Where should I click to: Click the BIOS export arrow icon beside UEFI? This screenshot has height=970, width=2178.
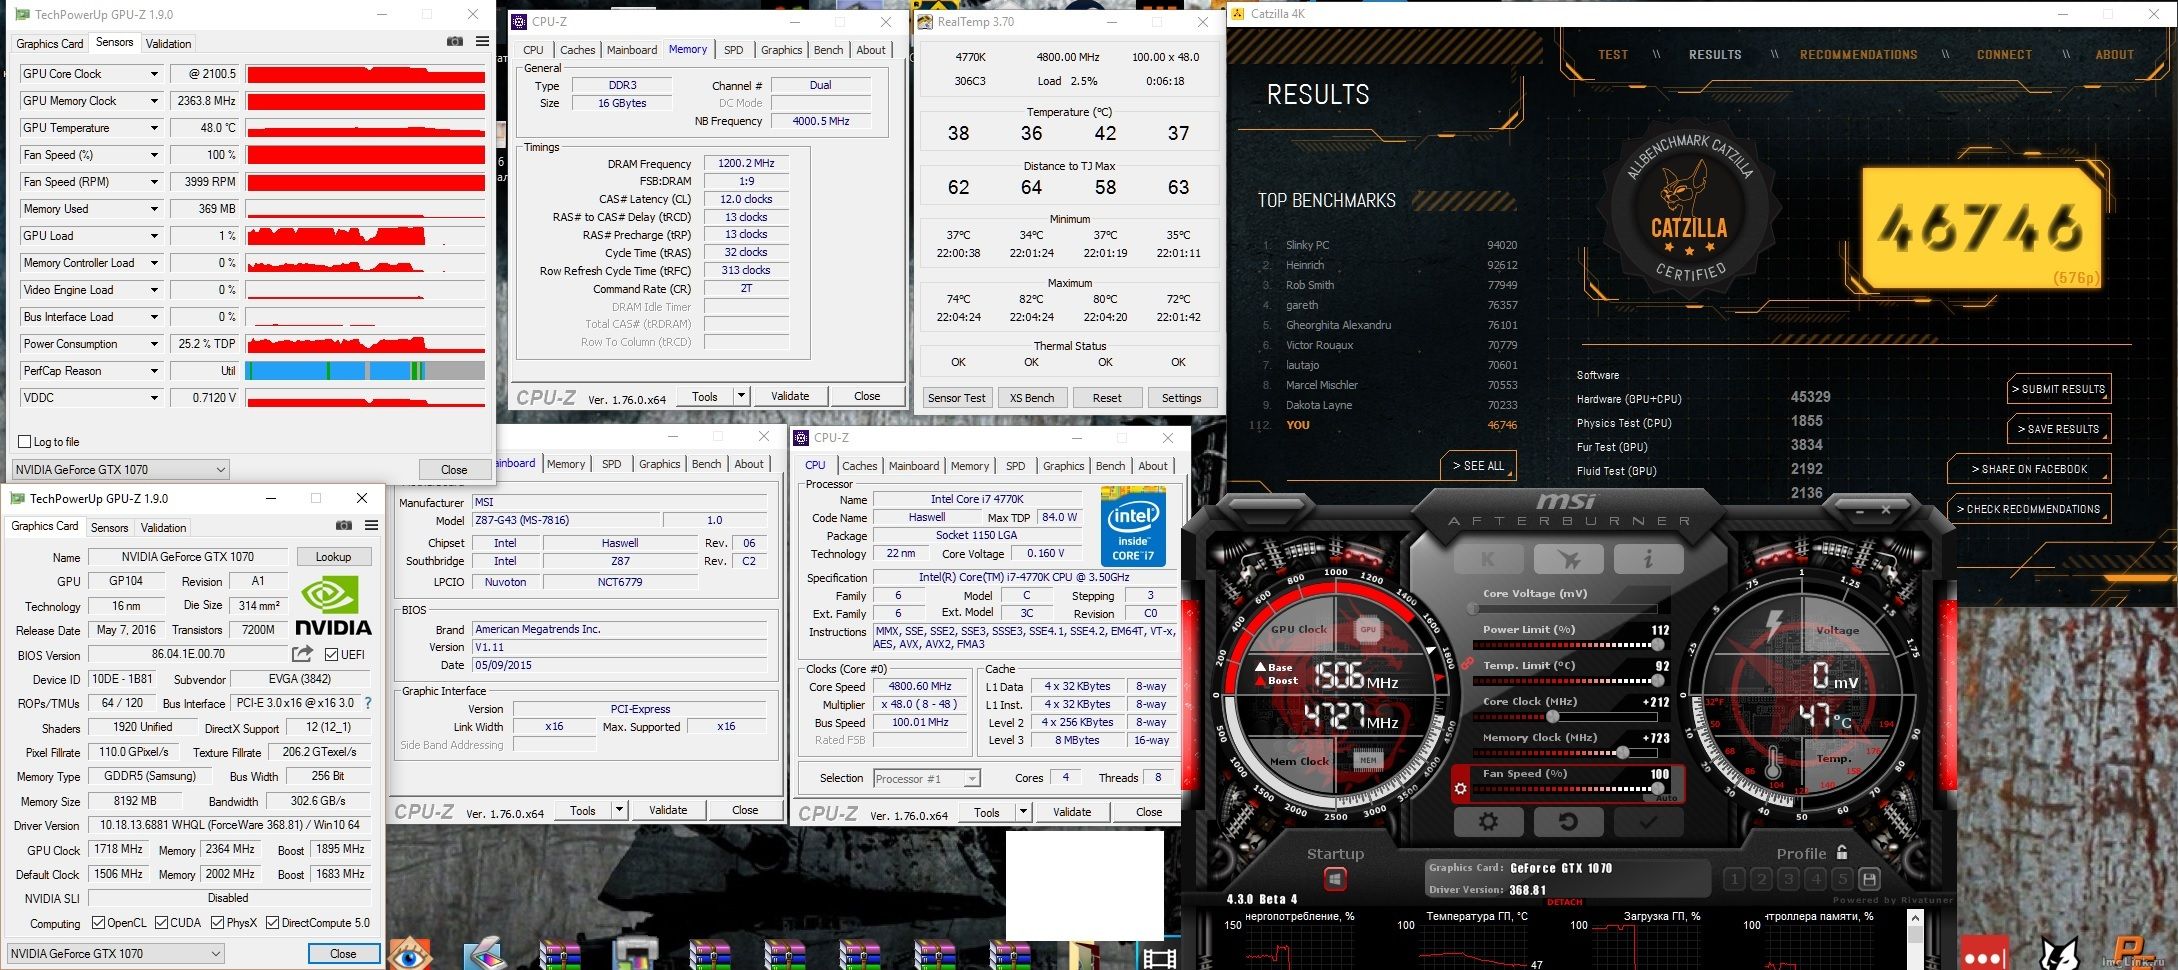pyautogui.click(x=302, y=654)
